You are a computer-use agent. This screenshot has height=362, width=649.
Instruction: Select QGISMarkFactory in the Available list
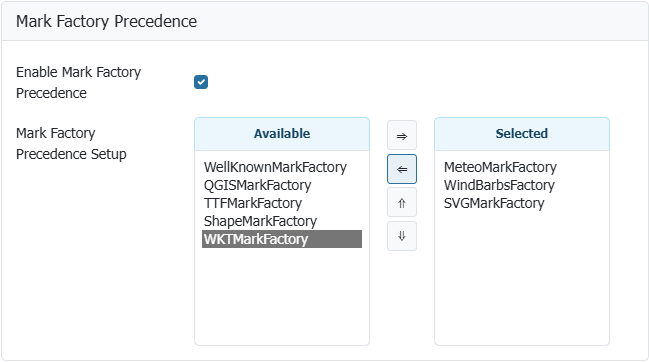click(281, 185)
